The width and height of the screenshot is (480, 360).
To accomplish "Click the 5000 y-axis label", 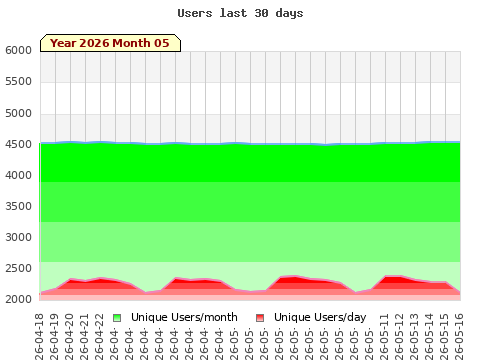I will [18, 113].
